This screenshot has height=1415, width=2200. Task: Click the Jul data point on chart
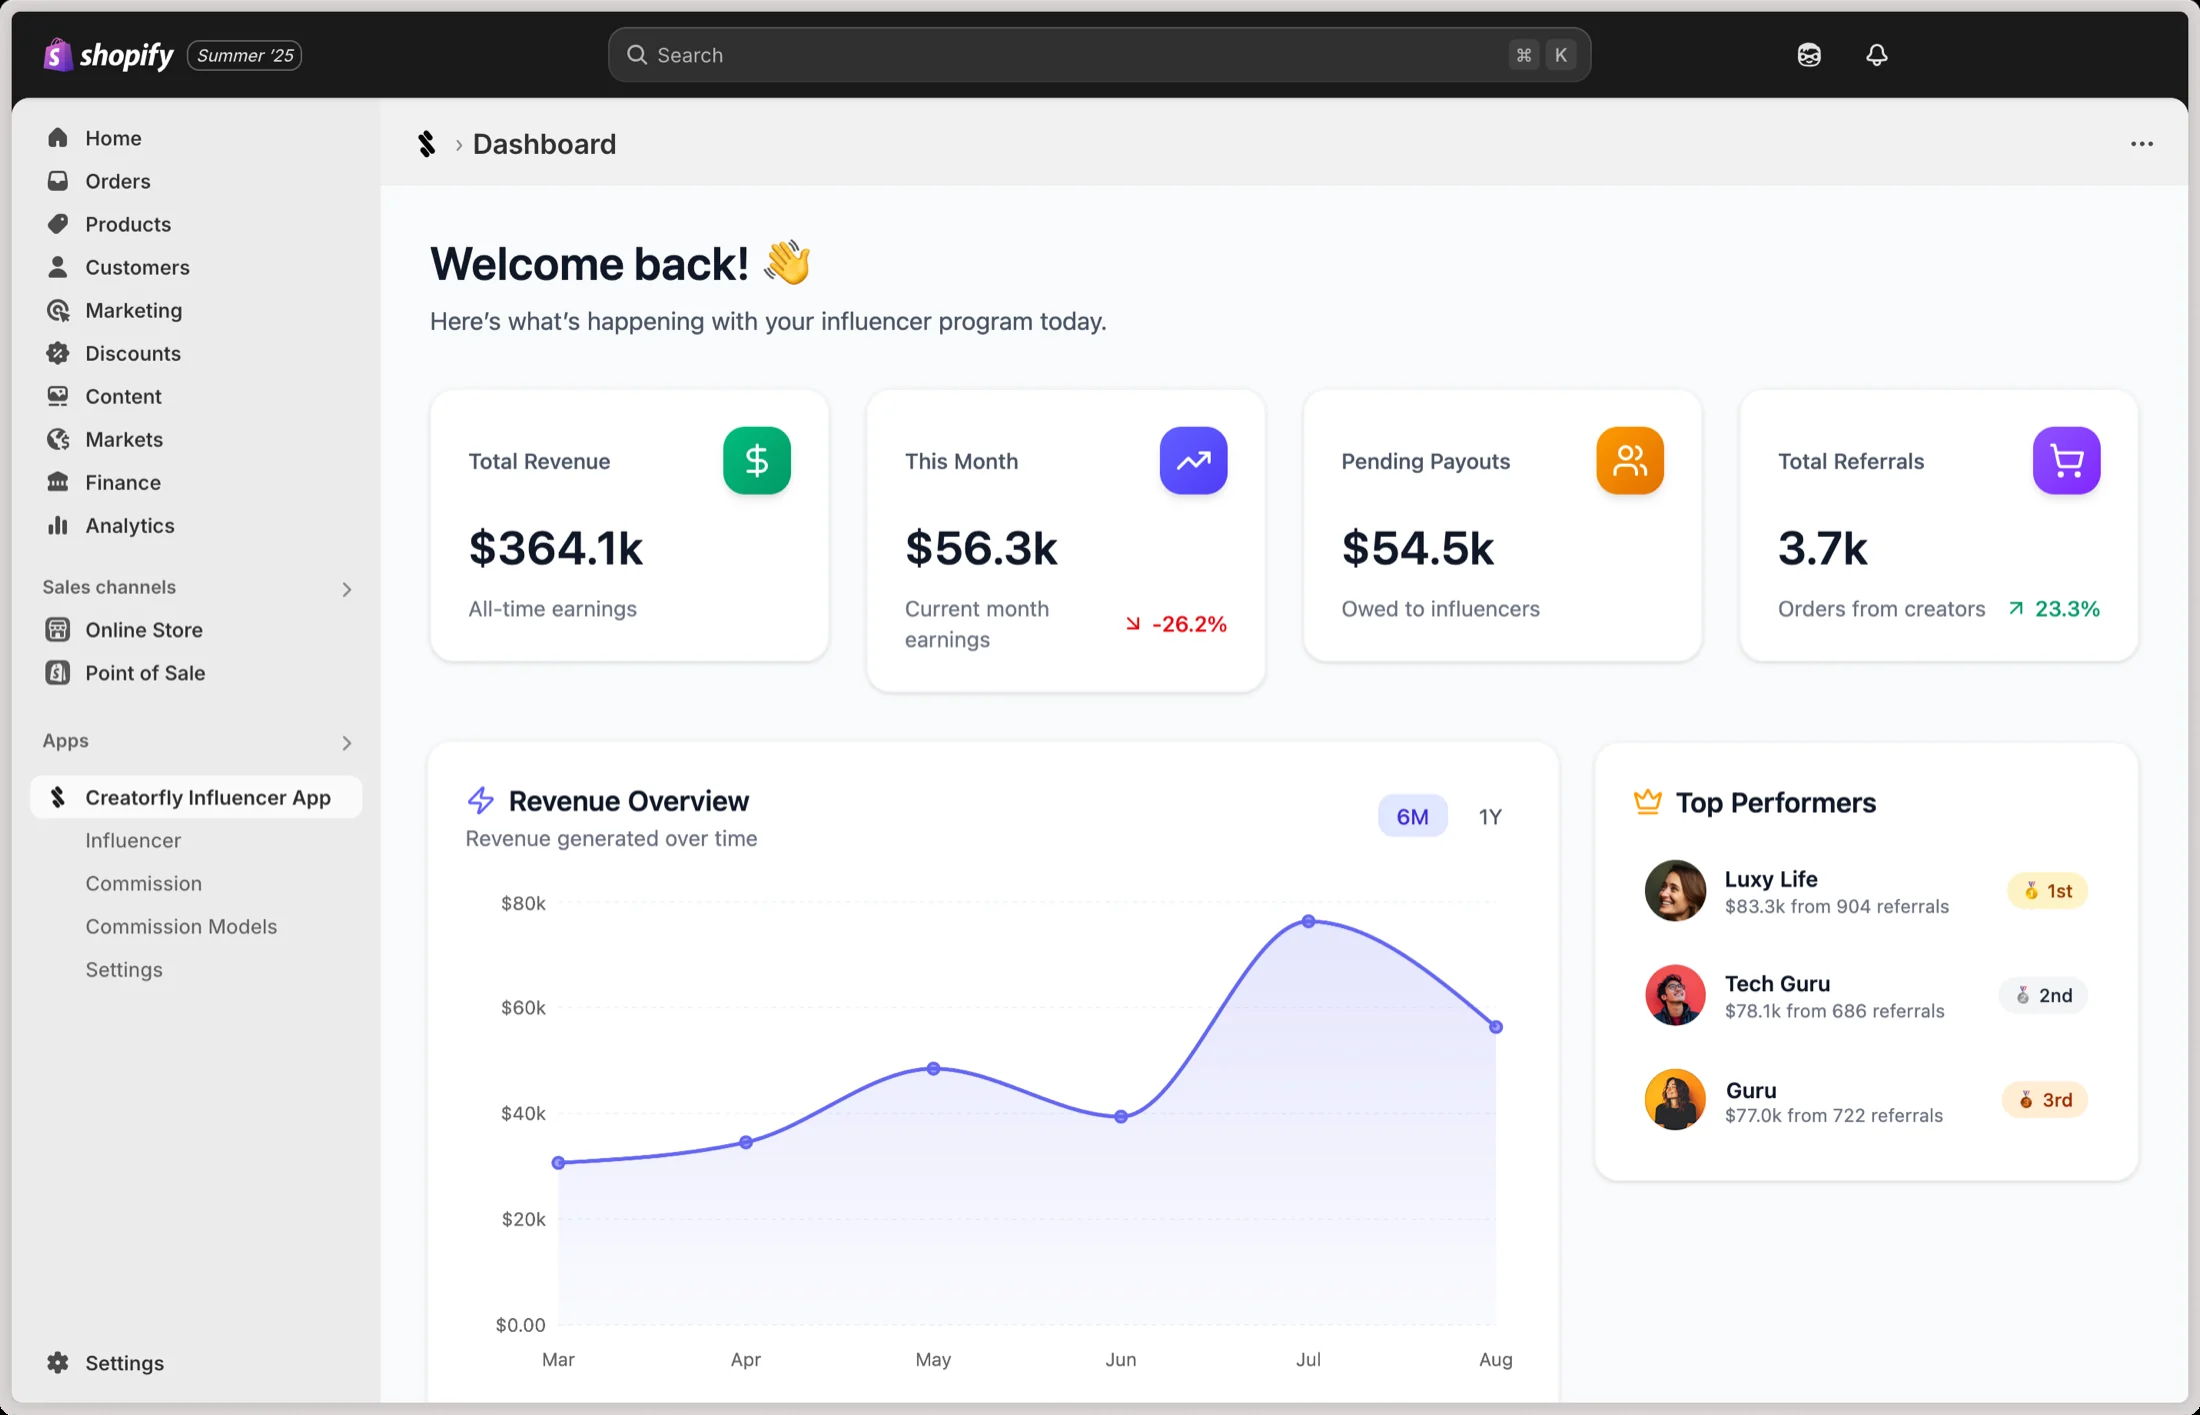coord(1308,921)
